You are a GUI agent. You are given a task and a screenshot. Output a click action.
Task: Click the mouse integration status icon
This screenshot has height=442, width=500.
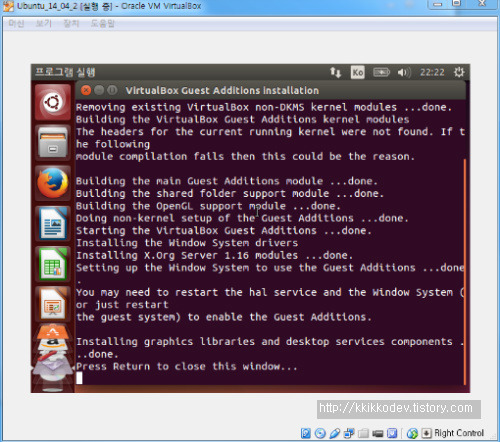412,433
